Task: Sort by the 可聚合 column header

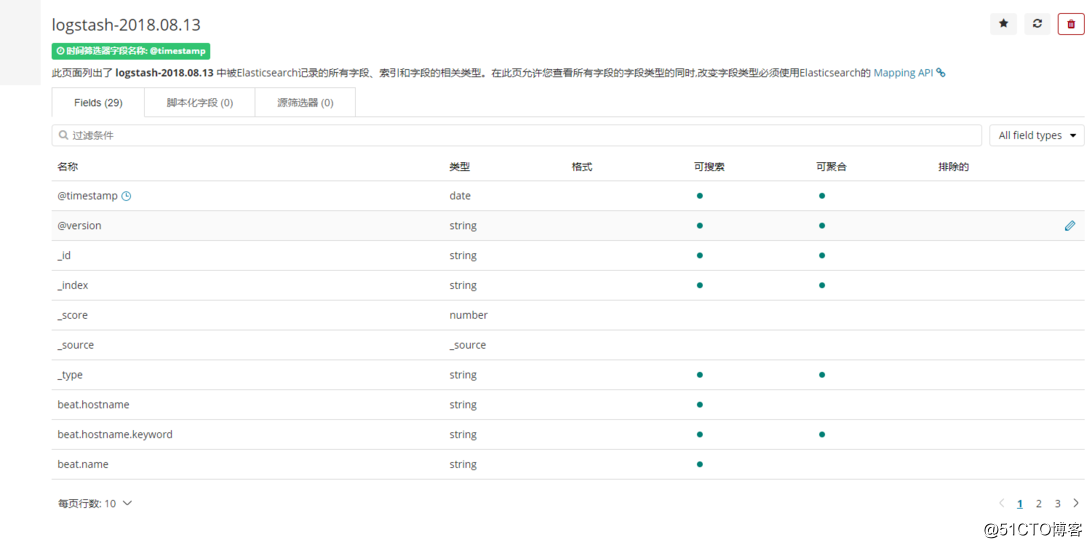Action: 832,166
